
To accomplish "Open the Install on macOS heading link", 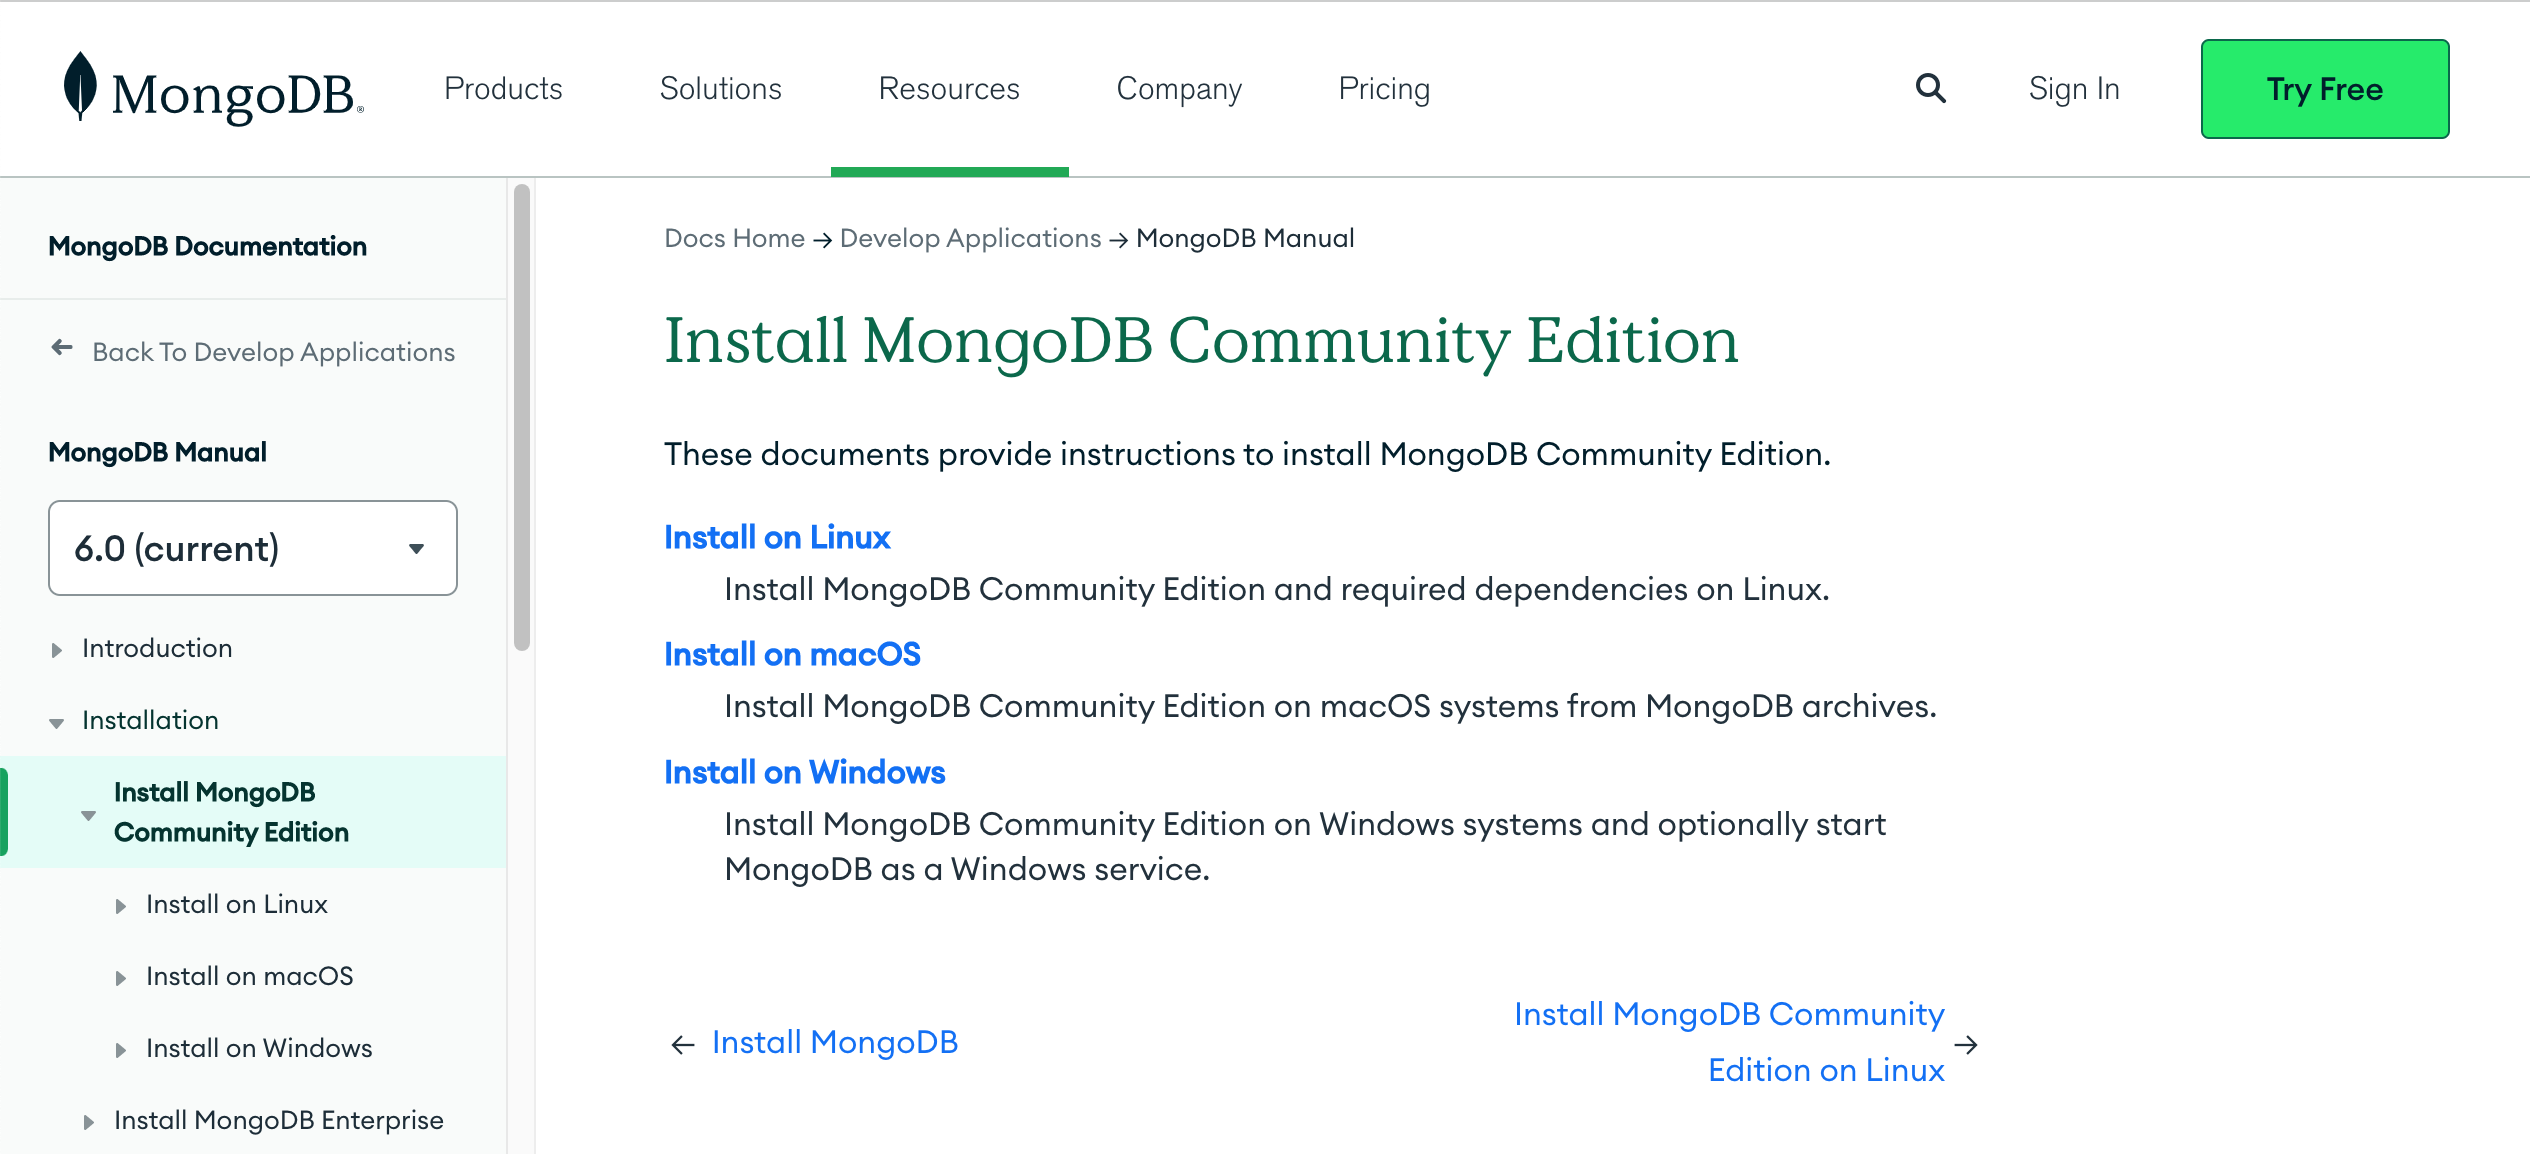I will (792, 655).
